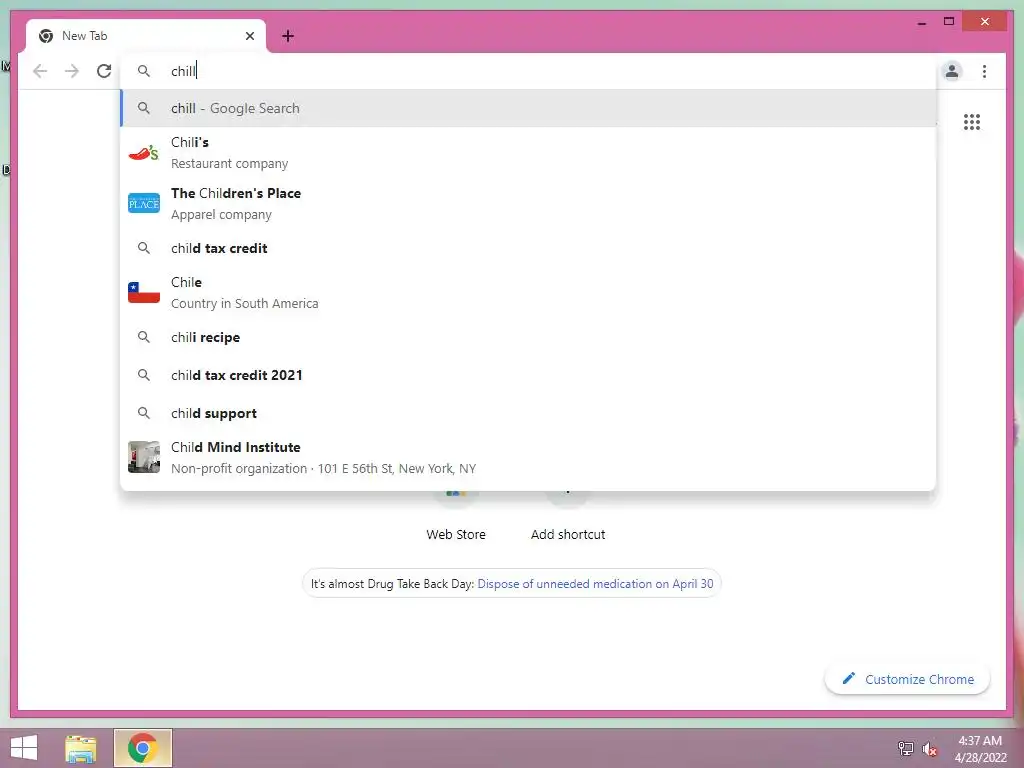Select The Children's Place suggestion
This screenshot has width=1024, height=768.
coord(528,204)
